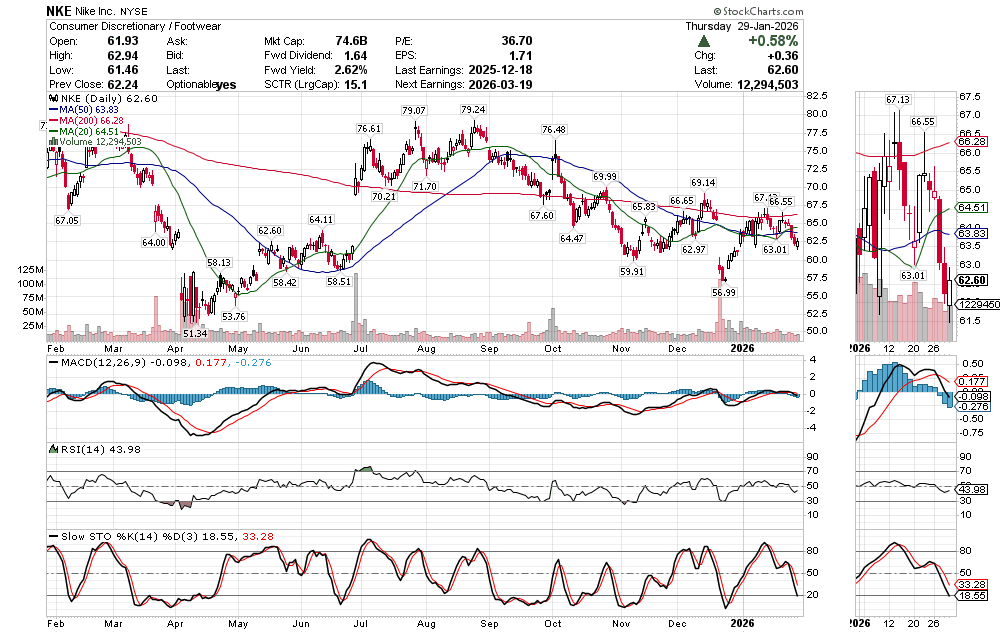Click the small icon before Slow STO label
This screenshot has width=1000, height=633.
53,536
